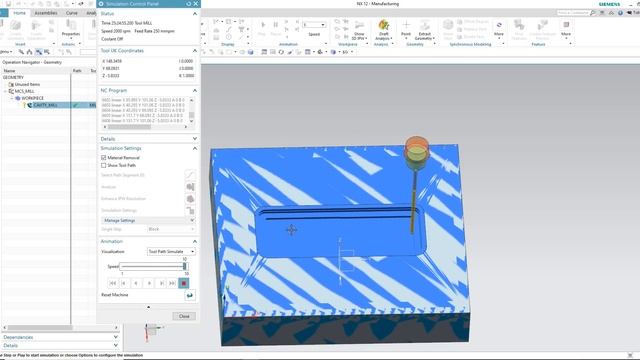
Task: Click More in Synchronous Modeling group
Action: click(499, 29)
